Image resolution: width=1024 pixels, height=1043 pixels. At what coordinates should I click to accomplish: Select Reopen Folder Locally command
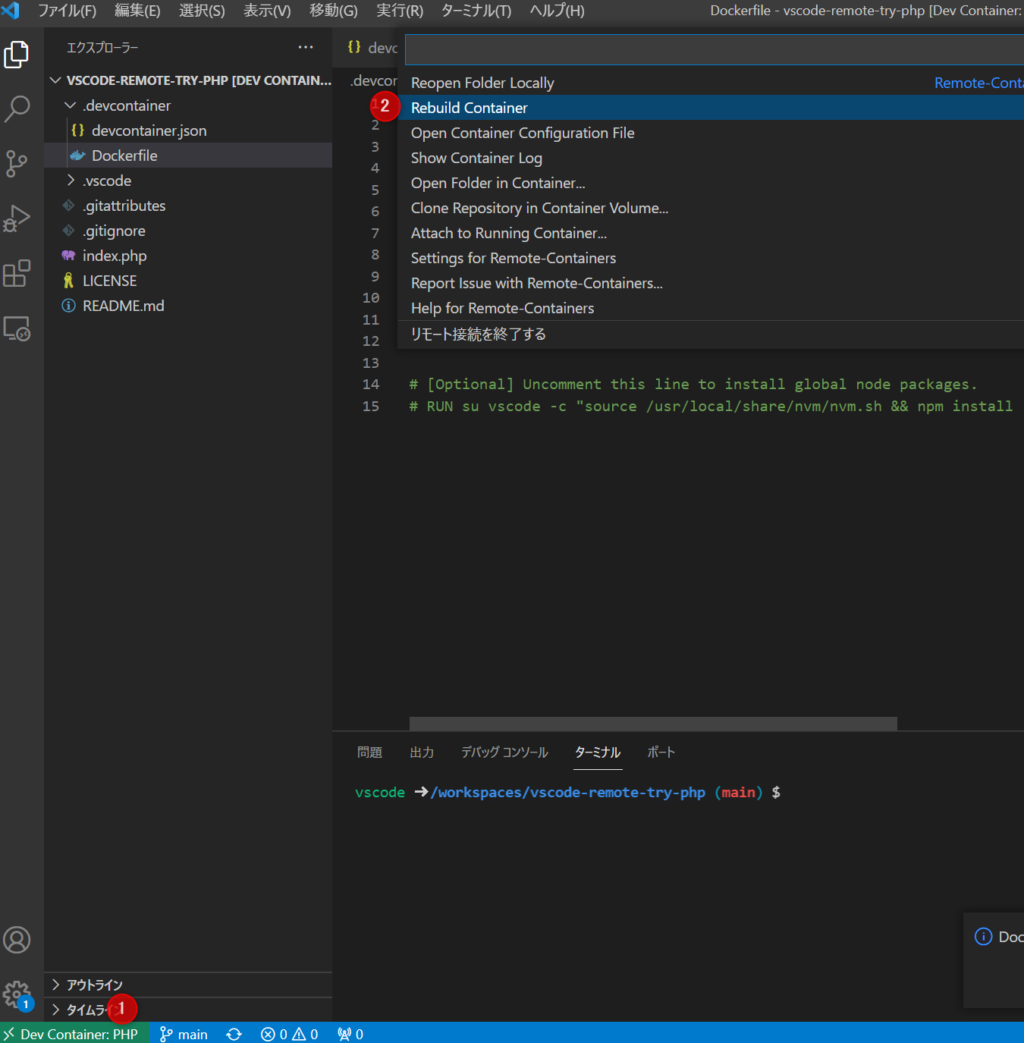[711, 83]
